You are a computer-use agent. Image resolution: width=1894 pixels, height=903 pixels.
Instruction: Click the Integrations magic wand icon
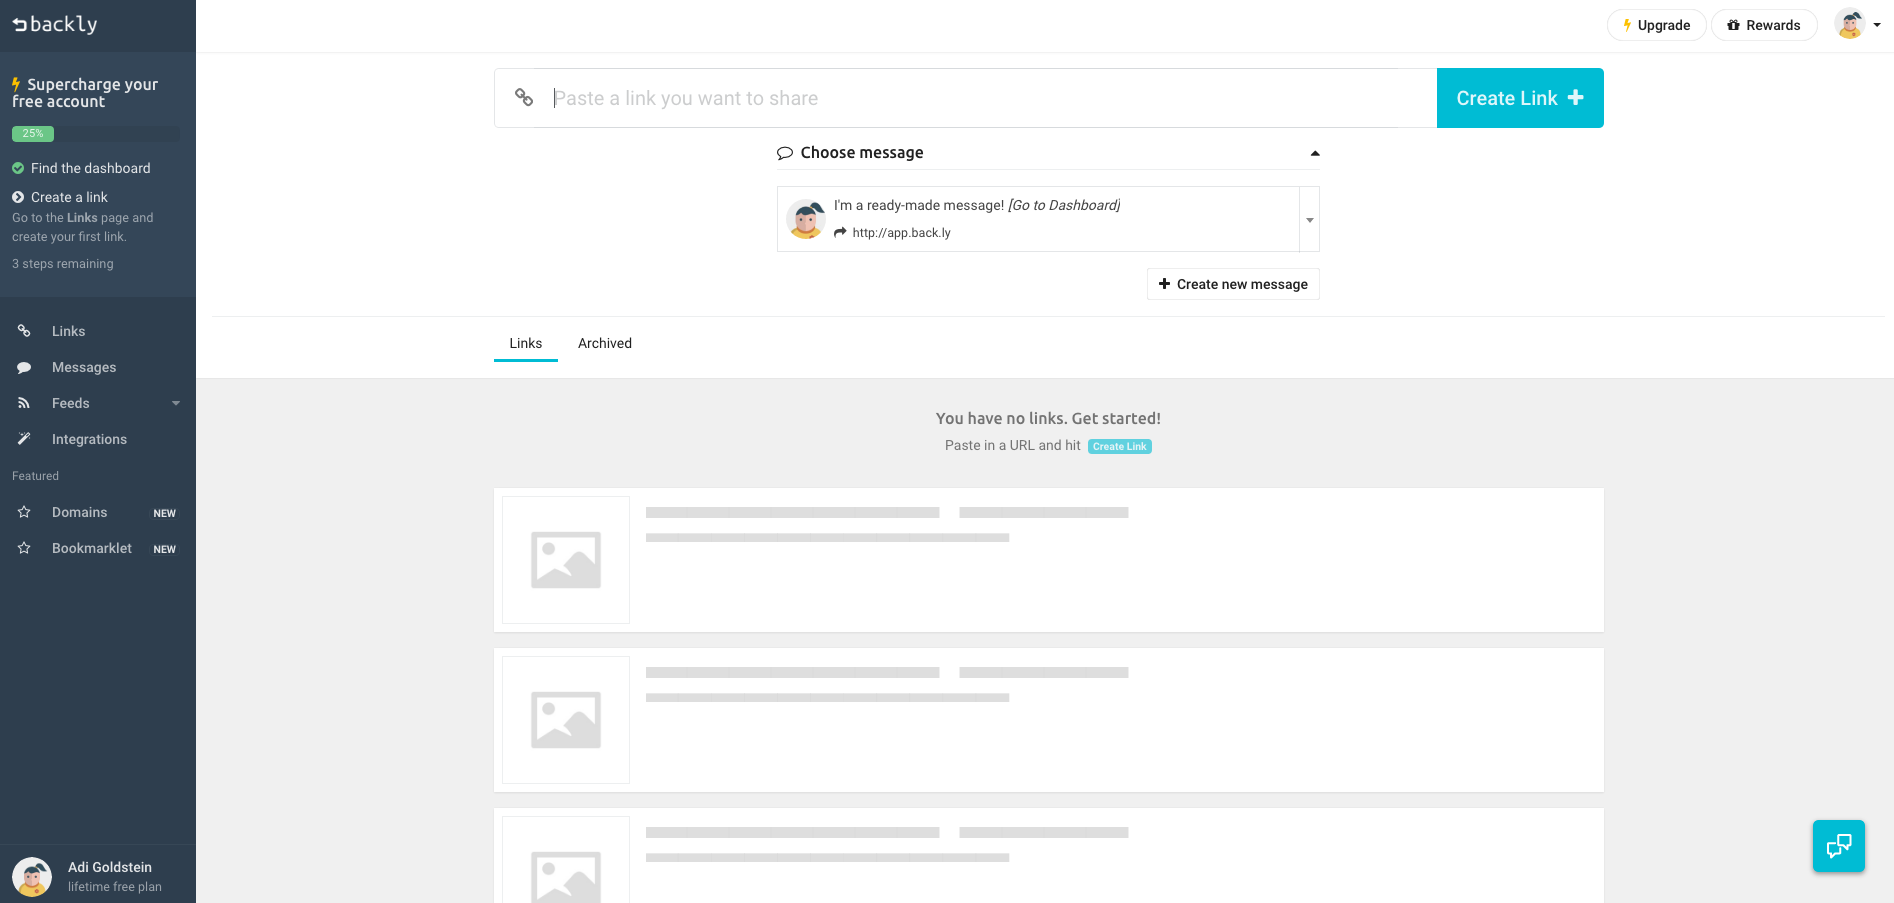tap(24, 439)
